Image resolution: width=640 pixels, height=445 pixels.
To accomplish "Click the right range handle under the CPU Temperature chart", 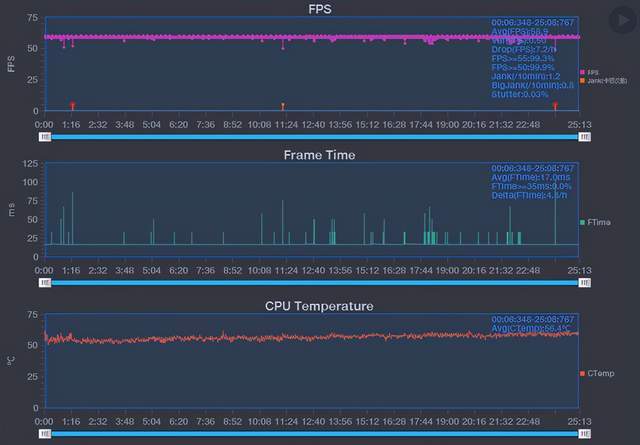I will pyautogui.click(x=584, y=434).
